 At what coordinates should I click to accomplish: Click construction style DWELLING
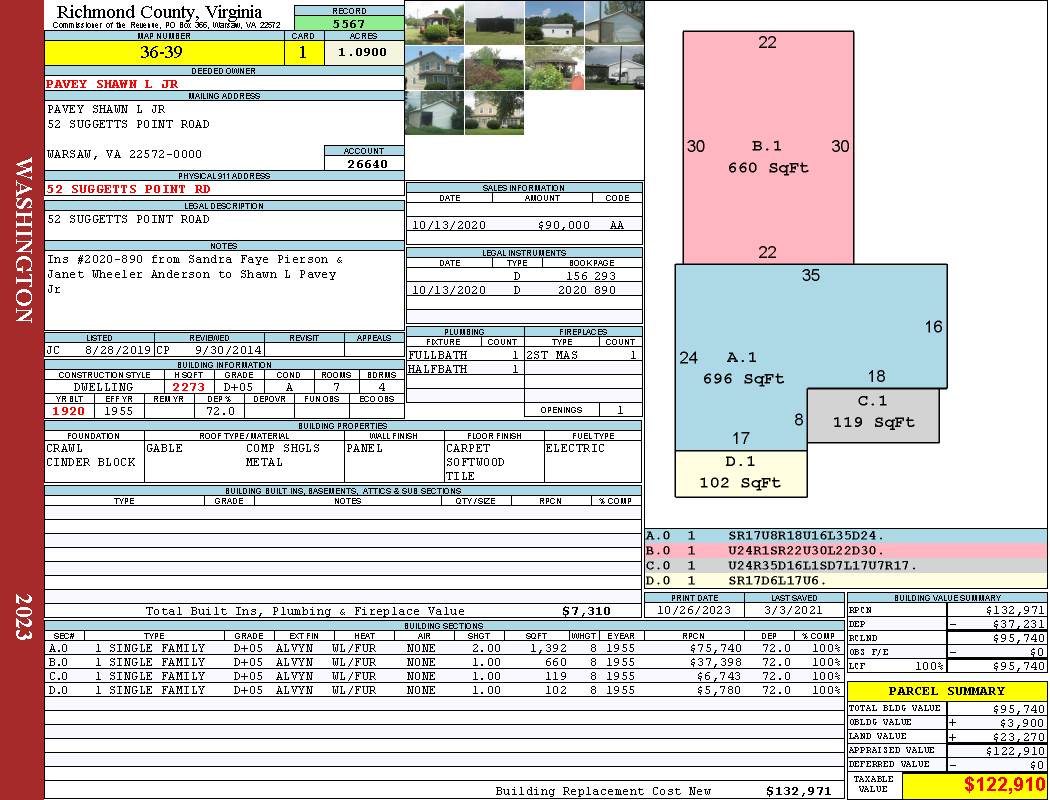pos(103,387)
